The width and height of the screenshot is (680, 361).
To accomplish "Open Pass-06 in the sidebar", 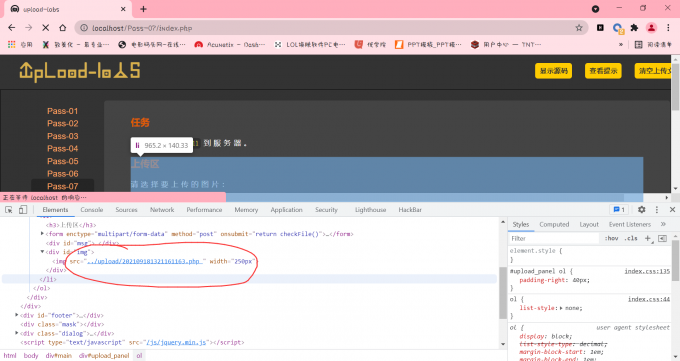I will [63, 174].
